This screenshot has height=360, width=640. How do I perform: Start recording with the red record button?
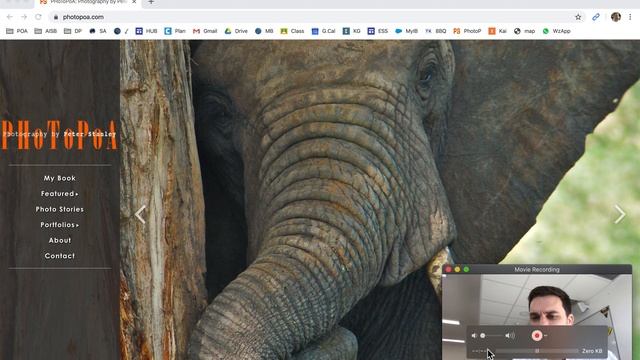pyautogui.click(x=537, y=336)
